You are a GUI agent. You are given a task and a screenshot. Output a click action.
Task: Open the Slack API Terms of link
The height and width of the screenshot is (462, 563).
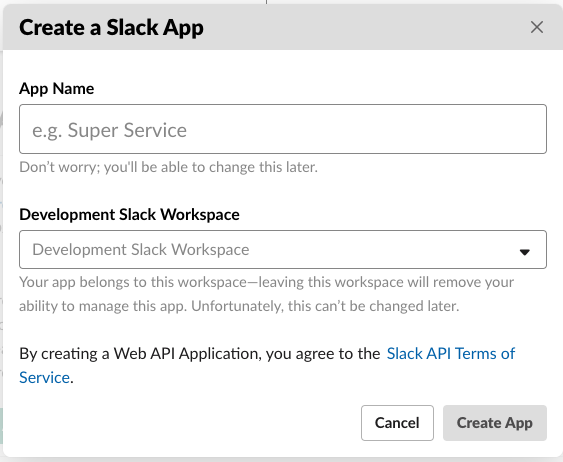(451, 354)
